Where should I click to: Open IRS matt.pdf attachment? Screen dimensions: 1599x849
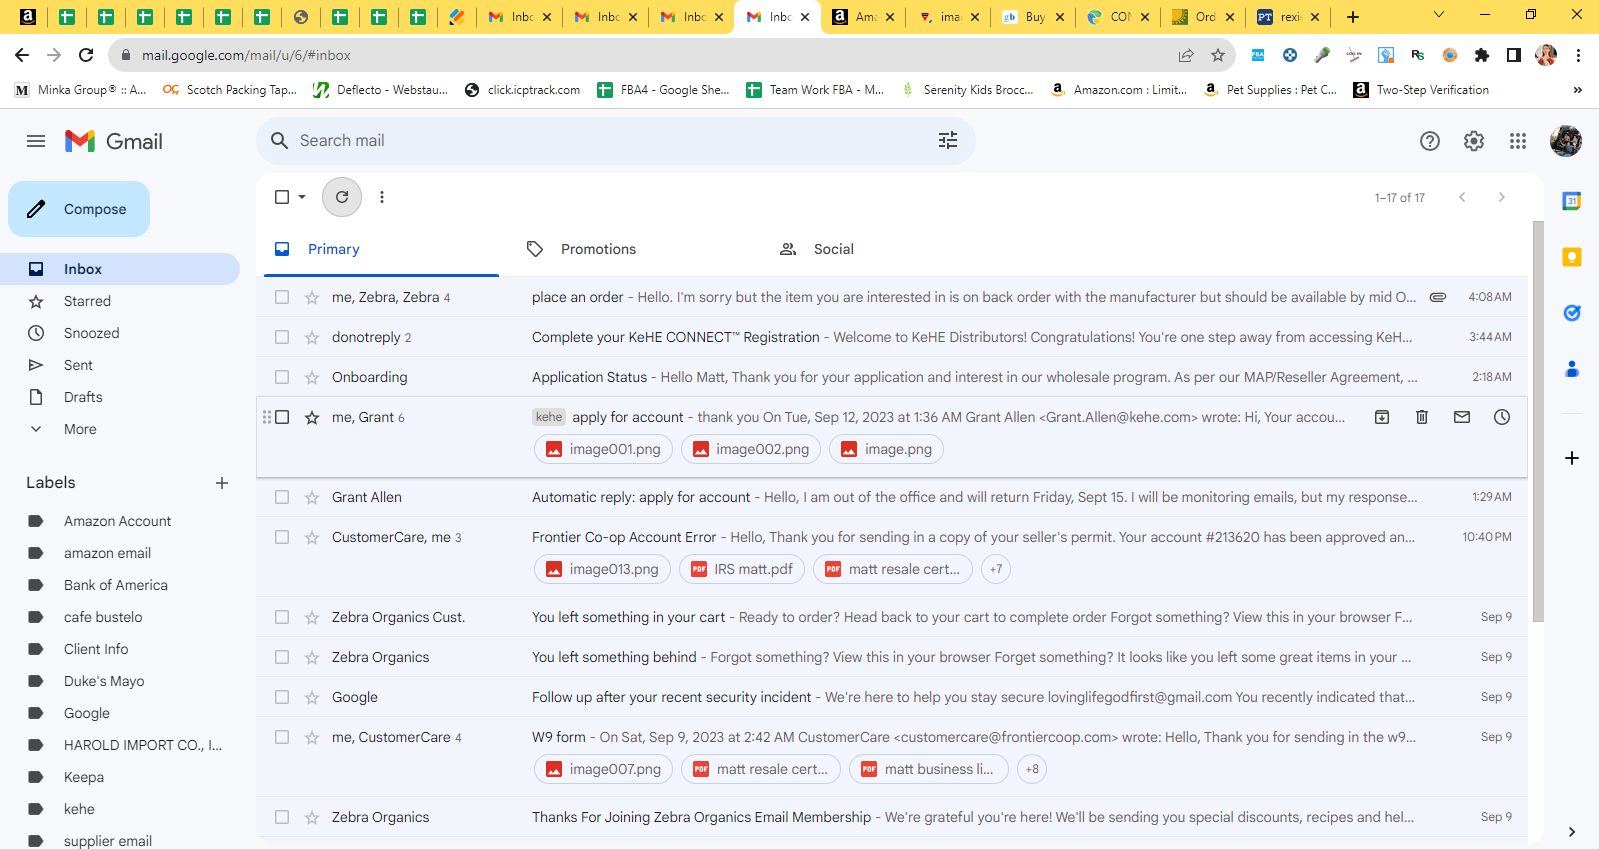click(x=743, y=569)
